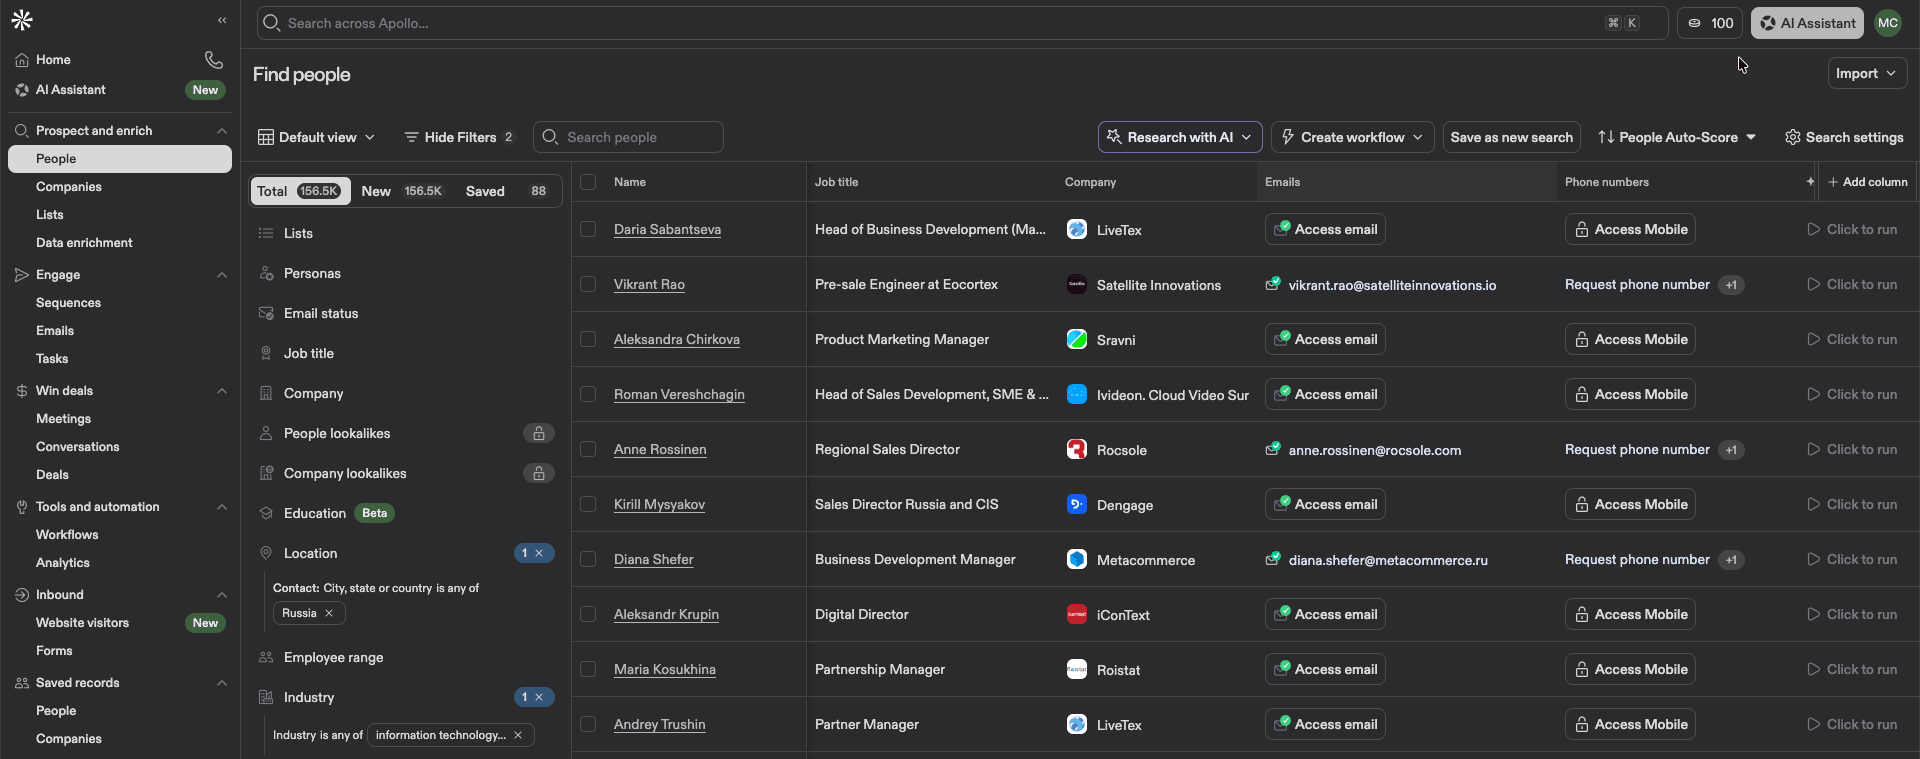
Task: Select the checkbox for Diana Shefer
Action: pyautogui.click(x=588, y=559)
